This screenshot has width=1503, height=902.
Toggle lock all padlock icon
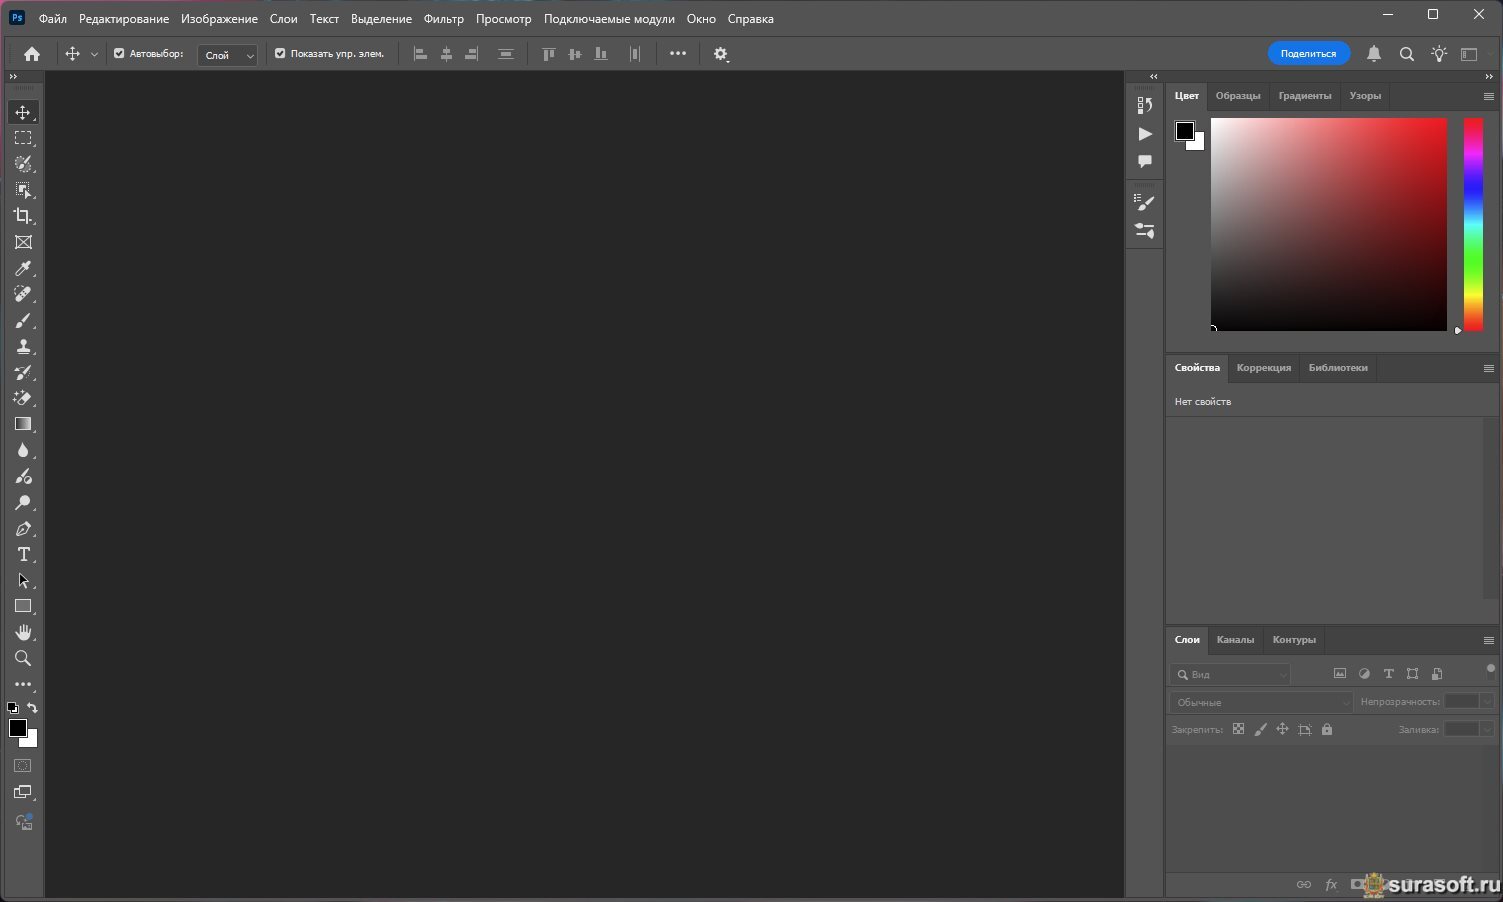coord(1327,729)
